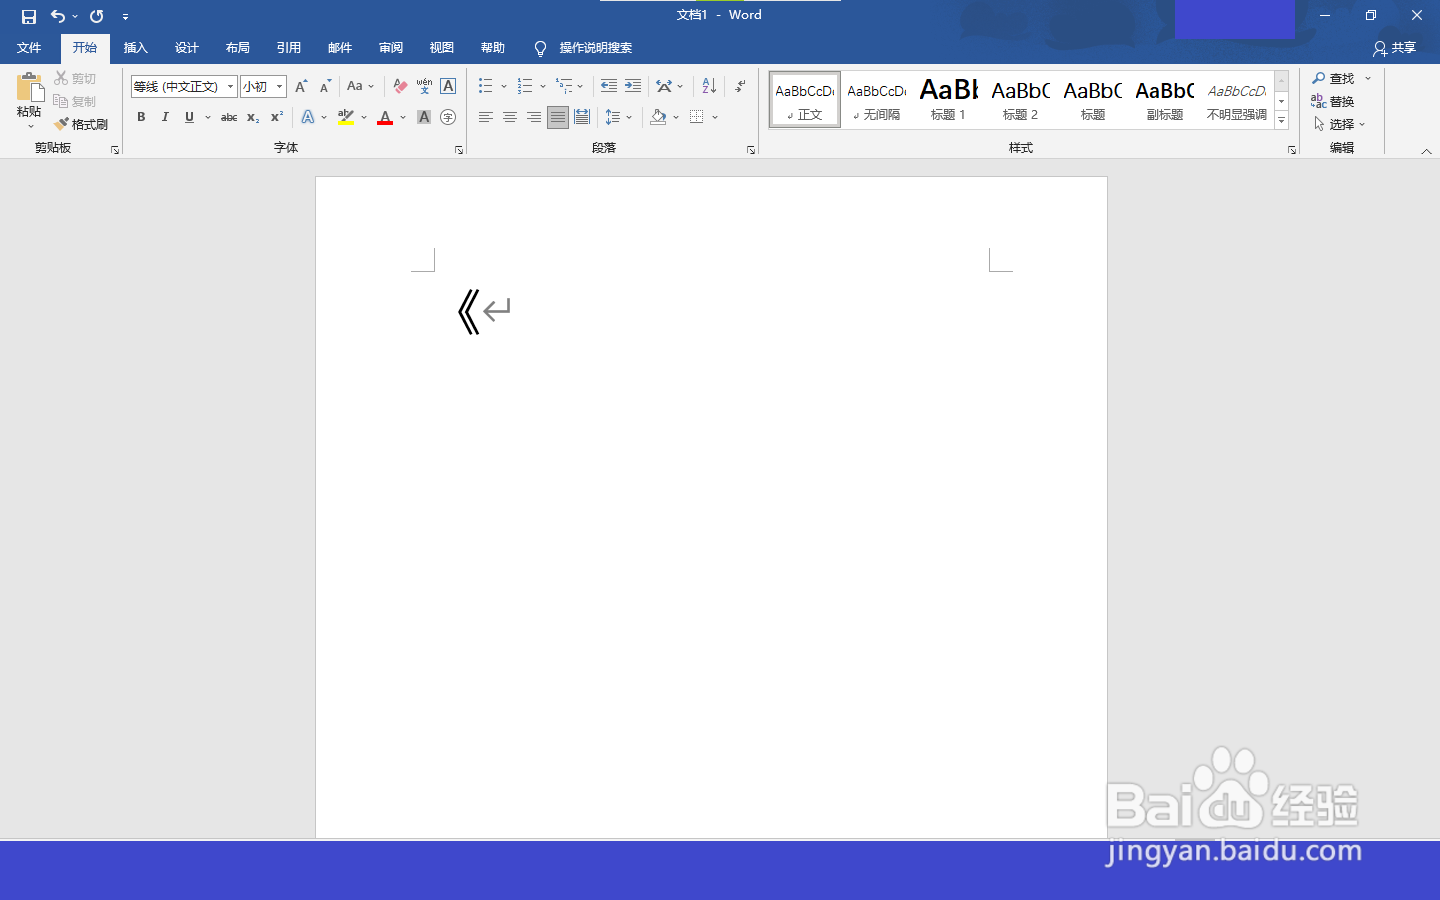Click the 替换 replace button
The width and height of the screenshot is (1440, 900).
coord(1333,101)
